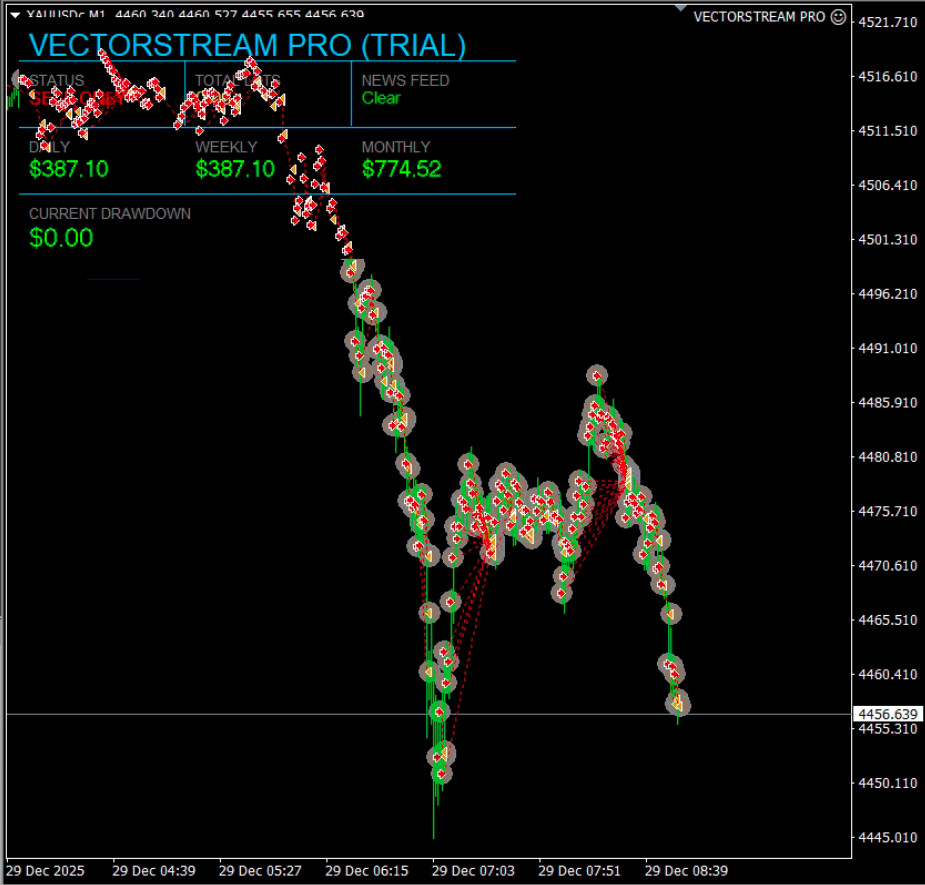
Task: Click the current price tag 4456.639
Action: click(888, 714)
